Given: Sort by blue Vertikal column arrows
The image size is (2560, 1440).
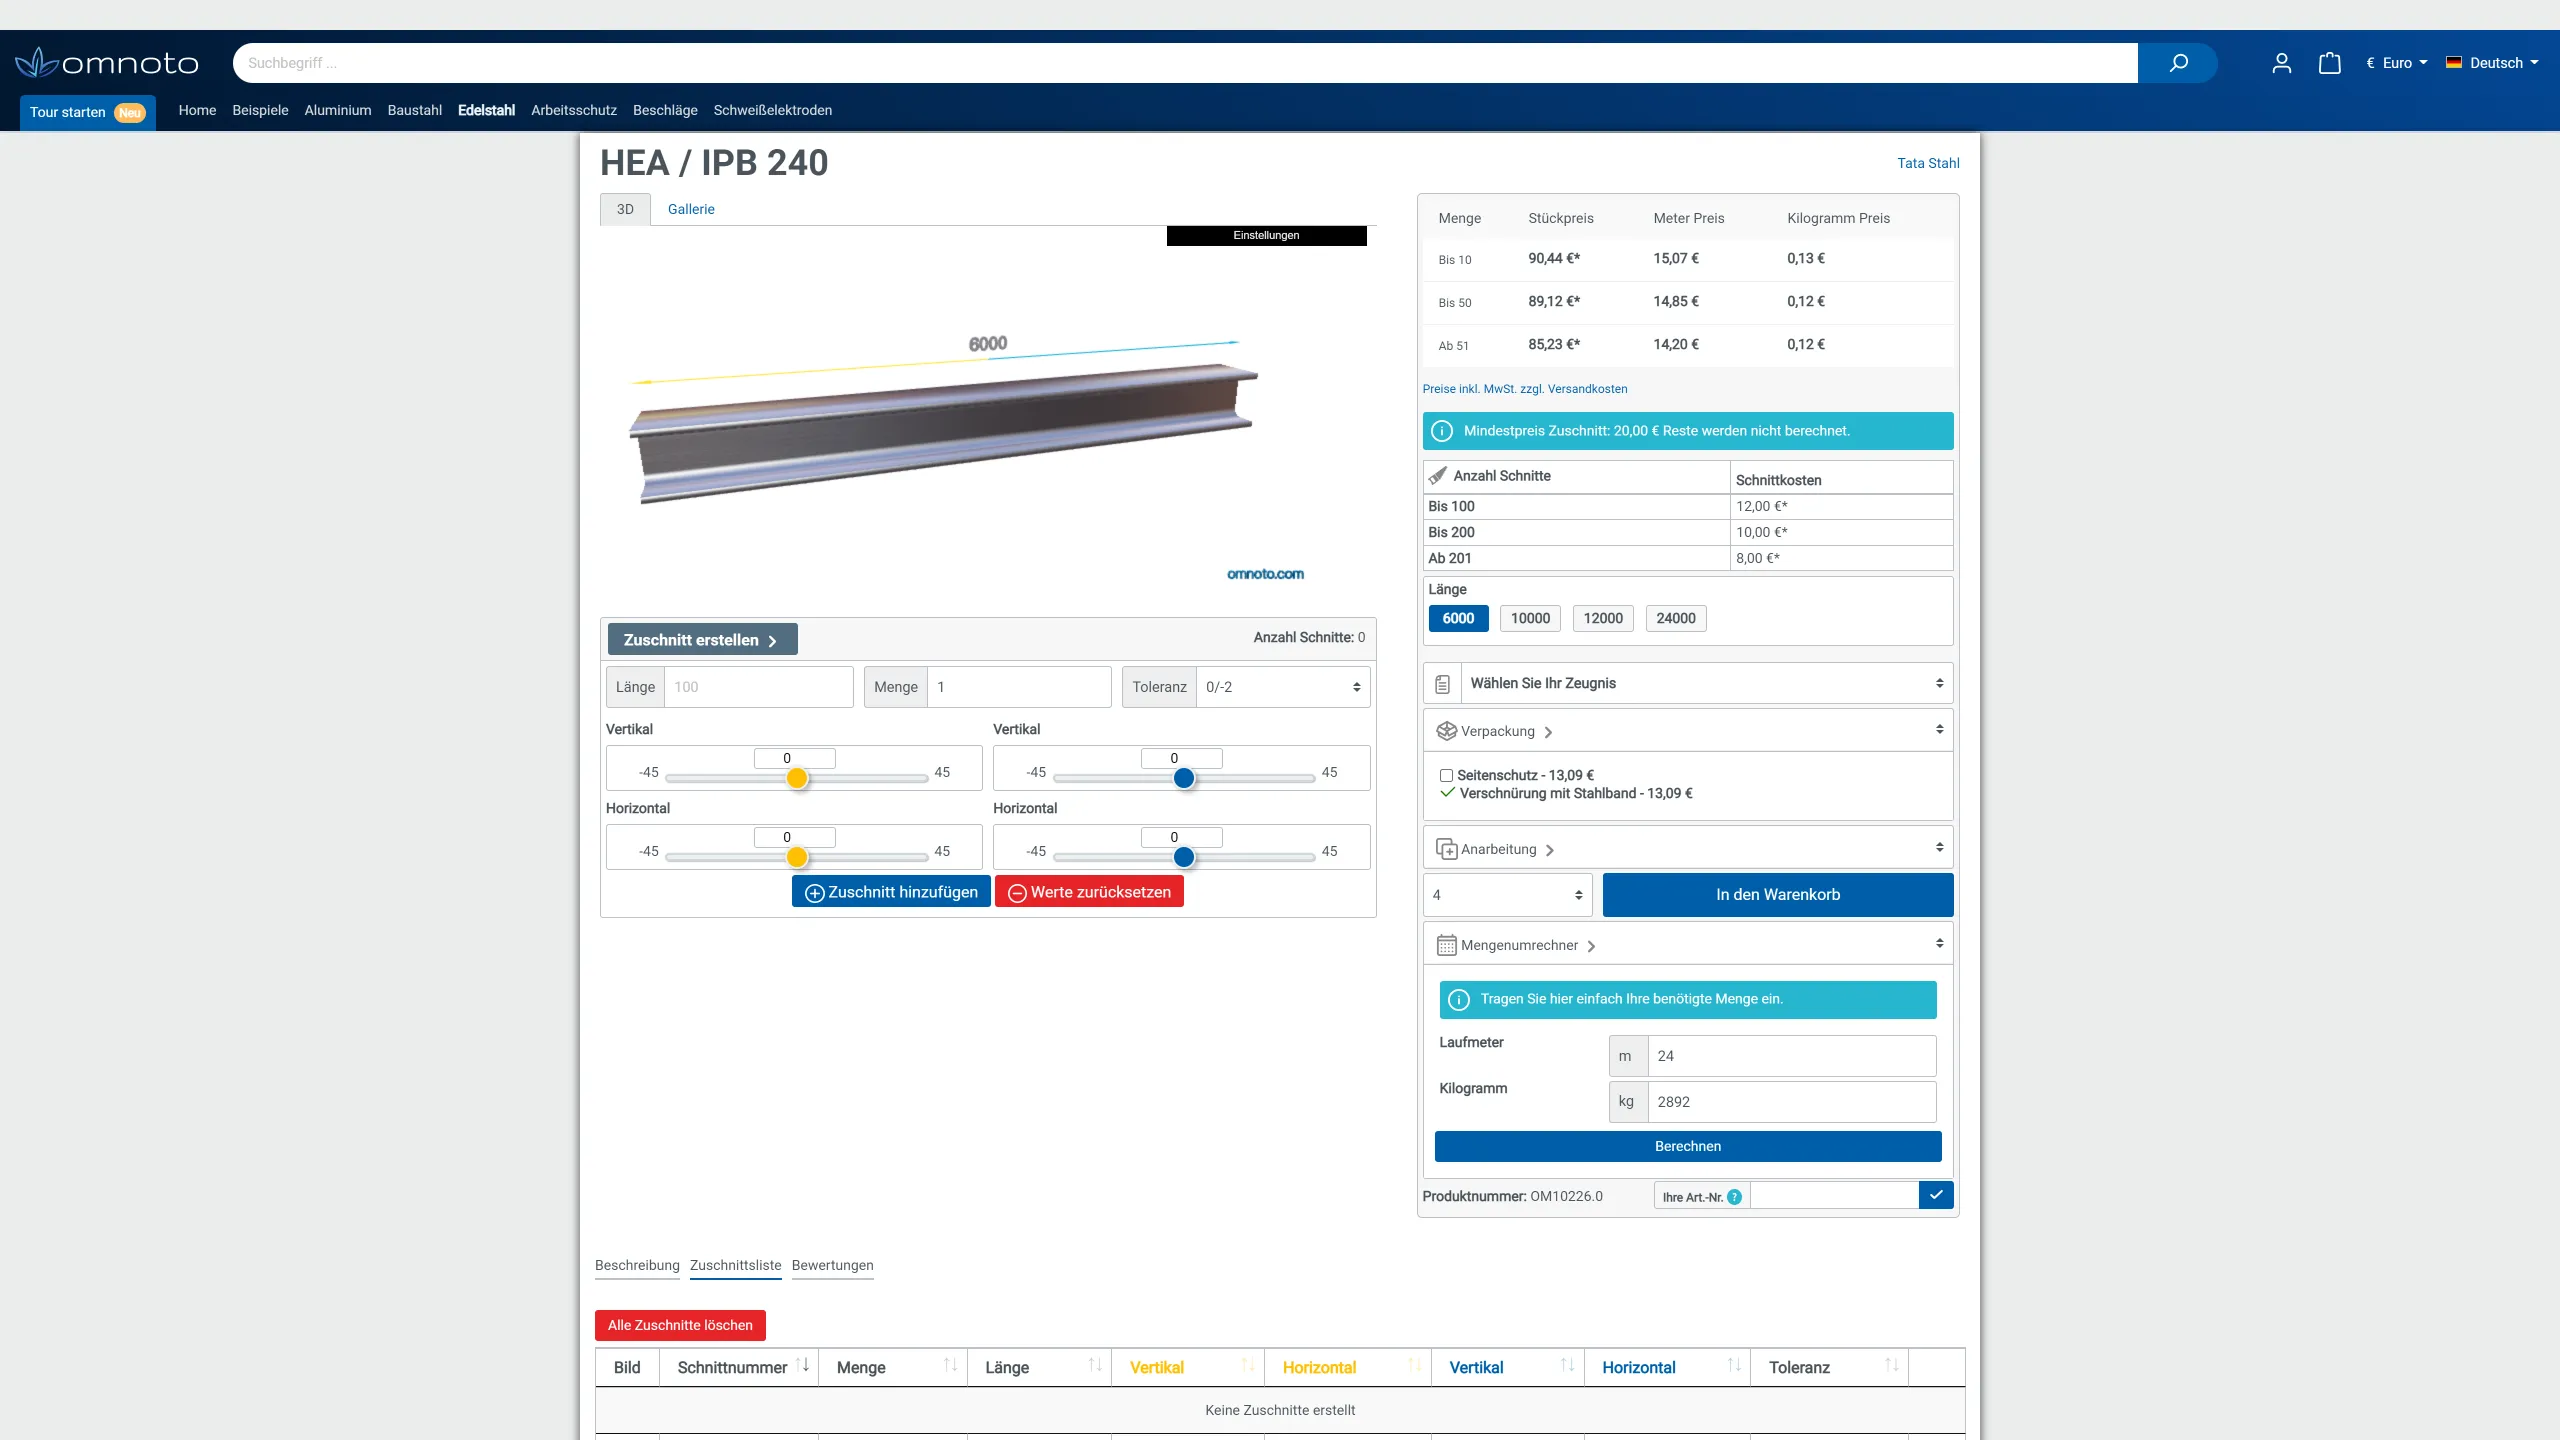Looking at the screenshot, I should (x=1567, y=1365).
